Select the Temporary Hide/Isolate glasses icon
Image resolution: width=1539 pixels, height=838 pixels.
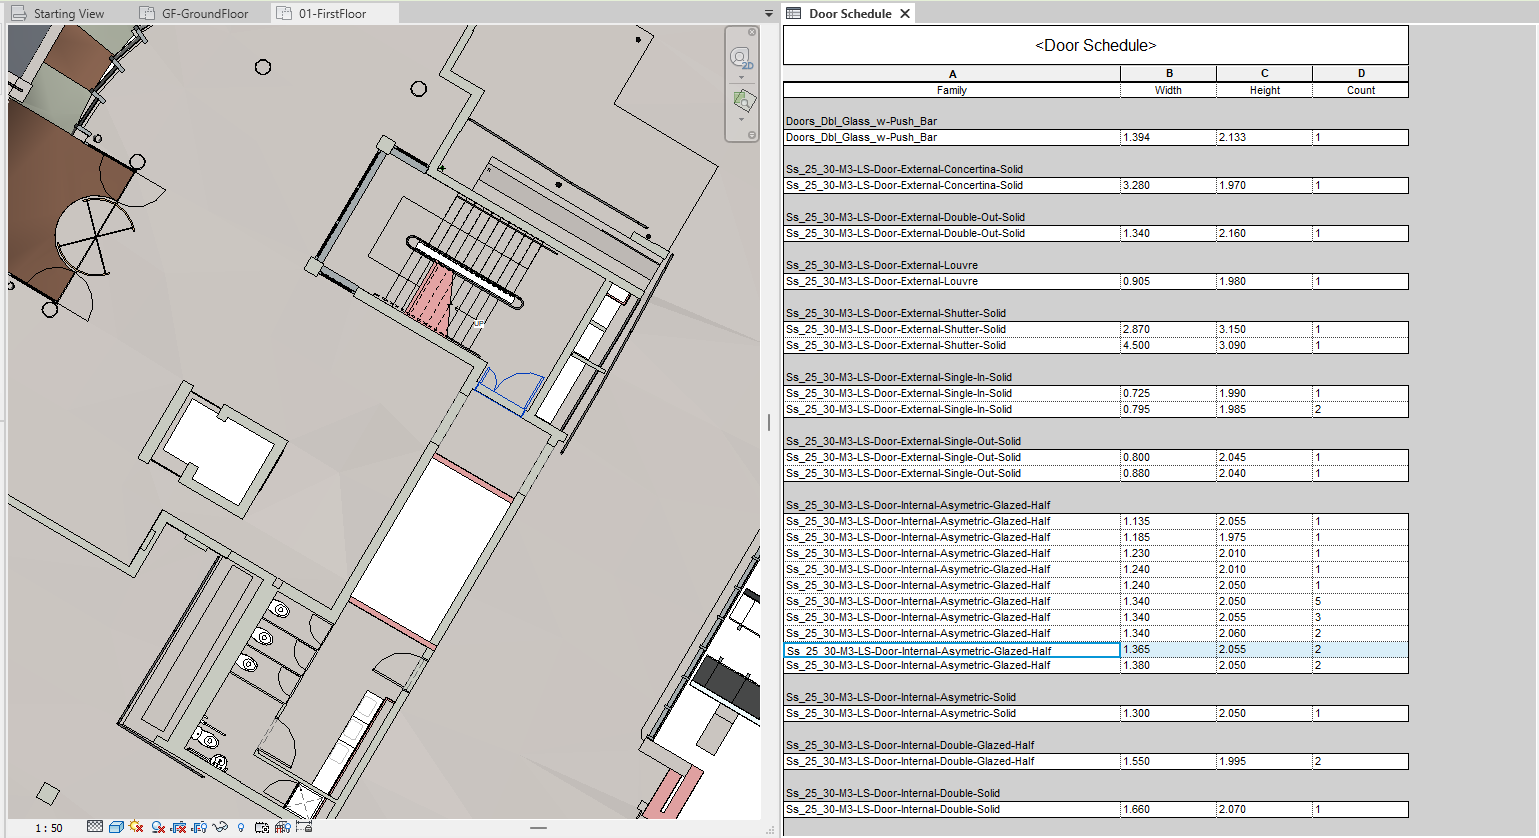point(220,826)
